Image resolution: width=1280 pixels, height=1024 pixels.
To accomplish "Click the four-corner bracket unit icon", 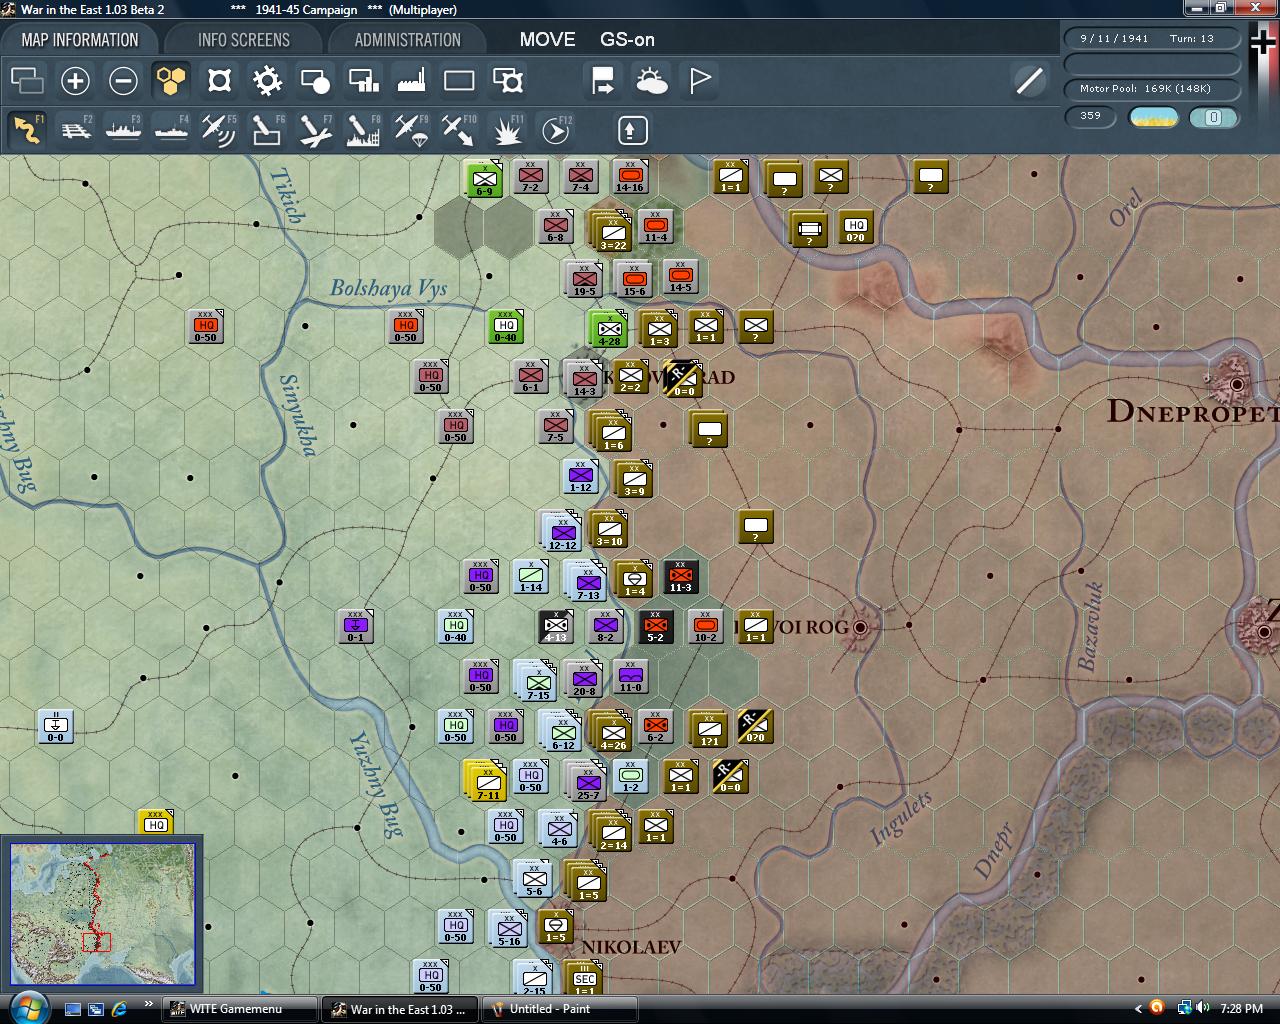I will tap(219, 81).
